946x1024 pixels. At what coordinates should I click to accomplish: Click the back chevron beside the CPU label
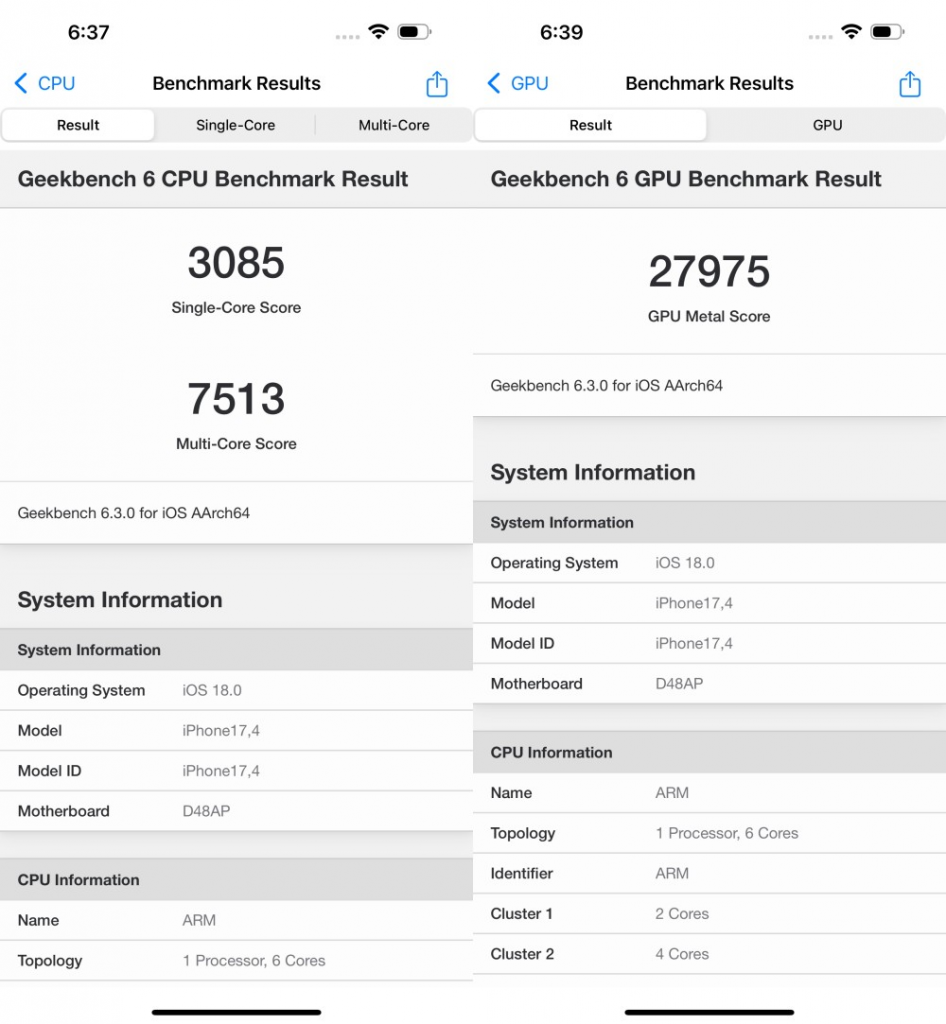point(22,84)
